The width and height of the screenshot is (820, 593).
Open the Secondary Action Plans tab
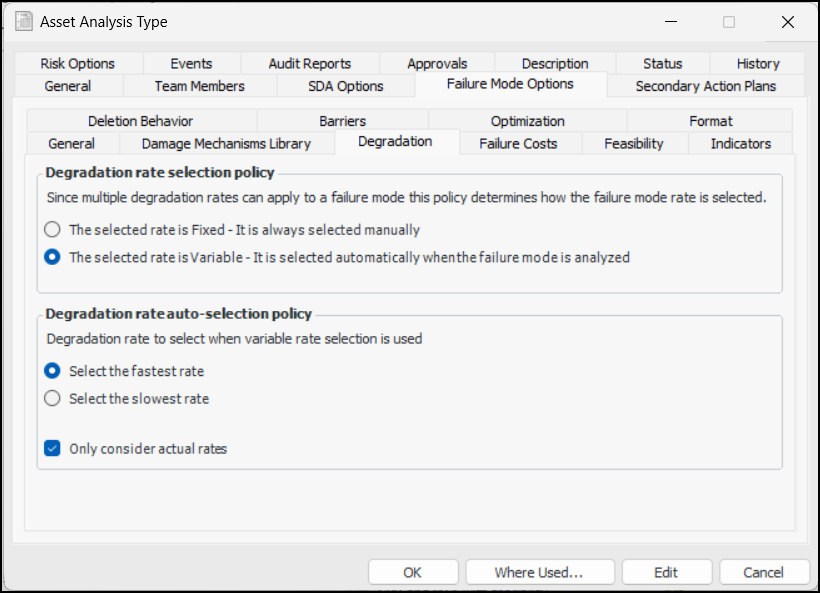[705, 86]
